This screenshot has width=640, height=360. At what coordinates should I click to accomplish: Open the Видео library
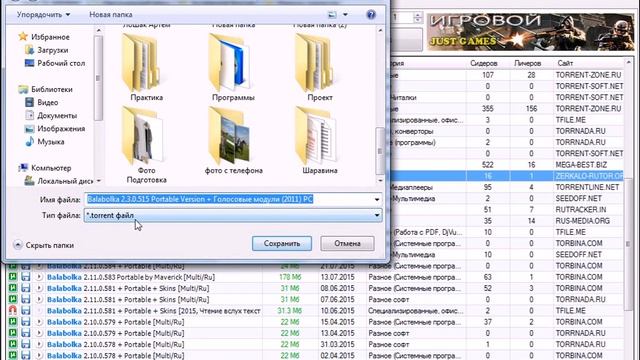point(42,102)
